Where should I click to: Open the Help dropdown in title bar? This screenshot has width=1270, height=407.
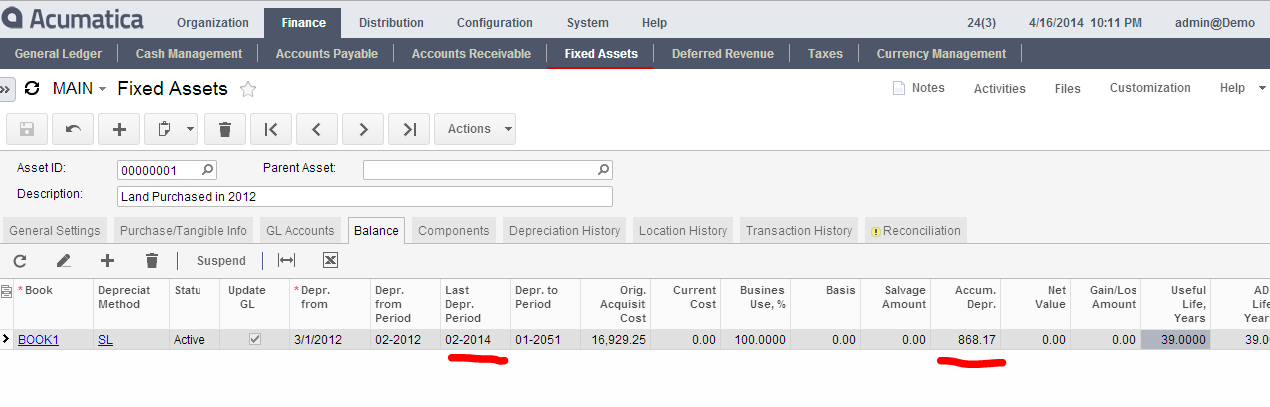(x=1243, y=88)
